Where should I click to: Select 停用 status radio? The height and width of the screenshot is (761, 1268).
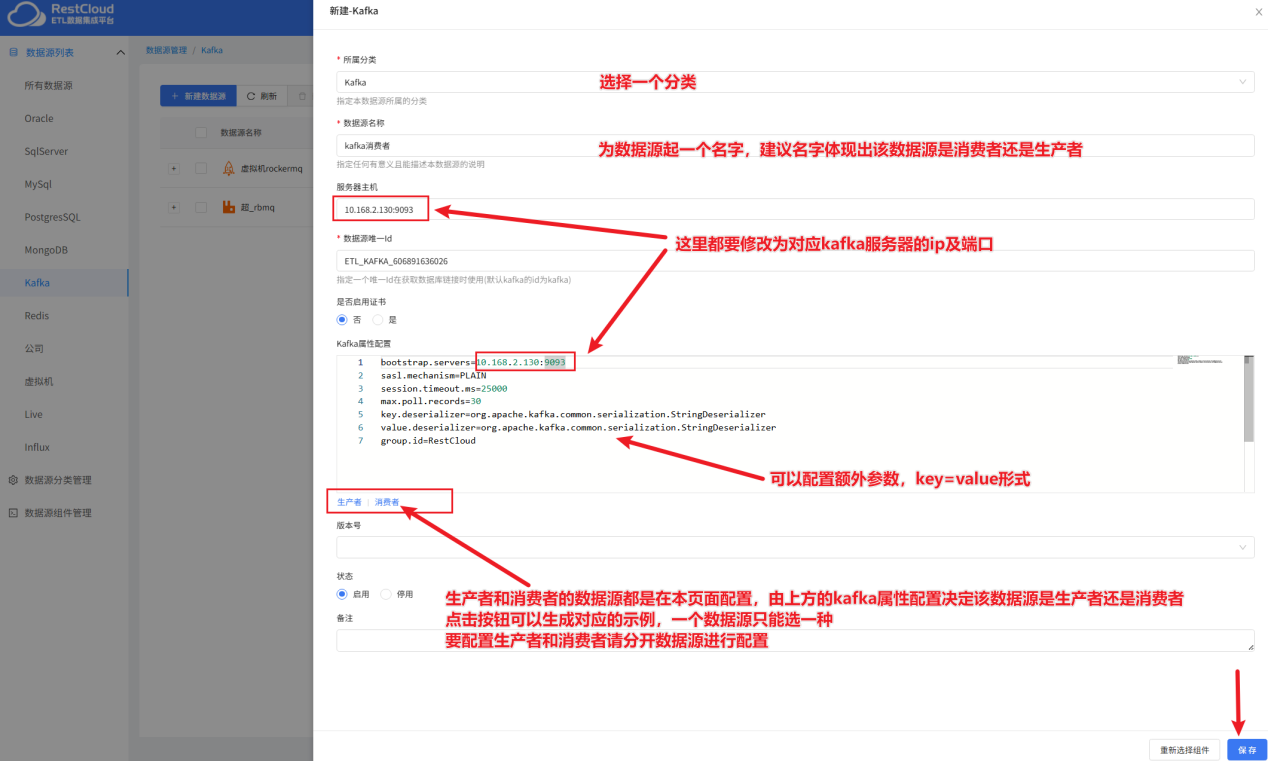click(x=386, y=594)
